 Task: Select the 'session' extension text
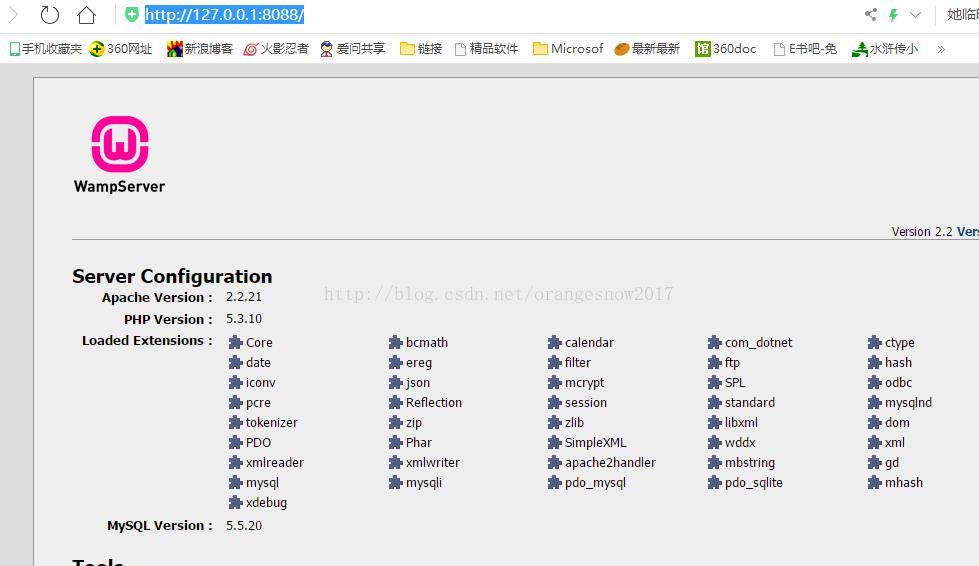click(x=586, y=403)
